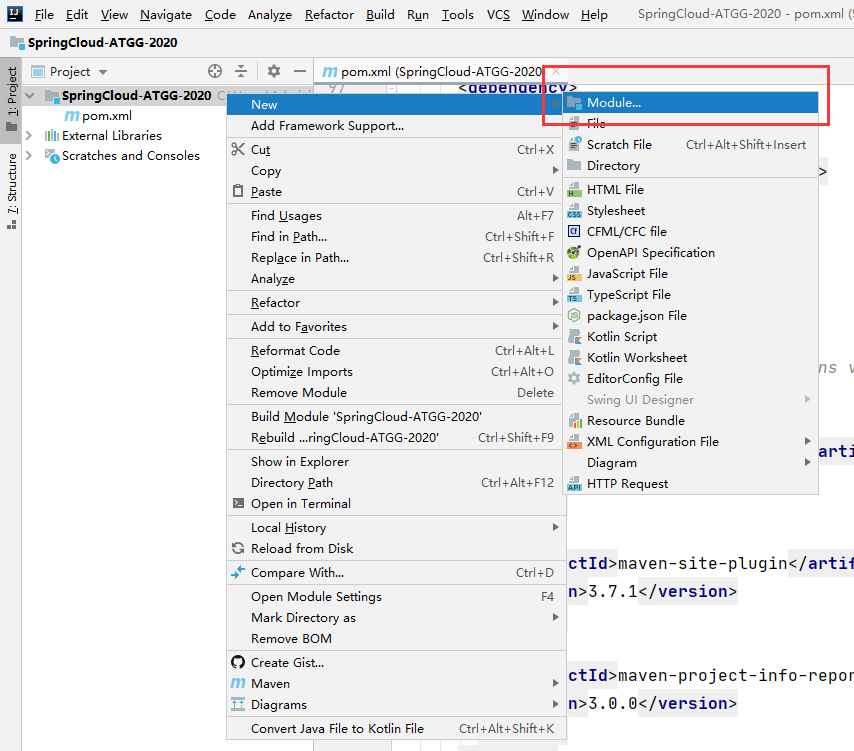Select Reformat Code entry

click(396, 351)
